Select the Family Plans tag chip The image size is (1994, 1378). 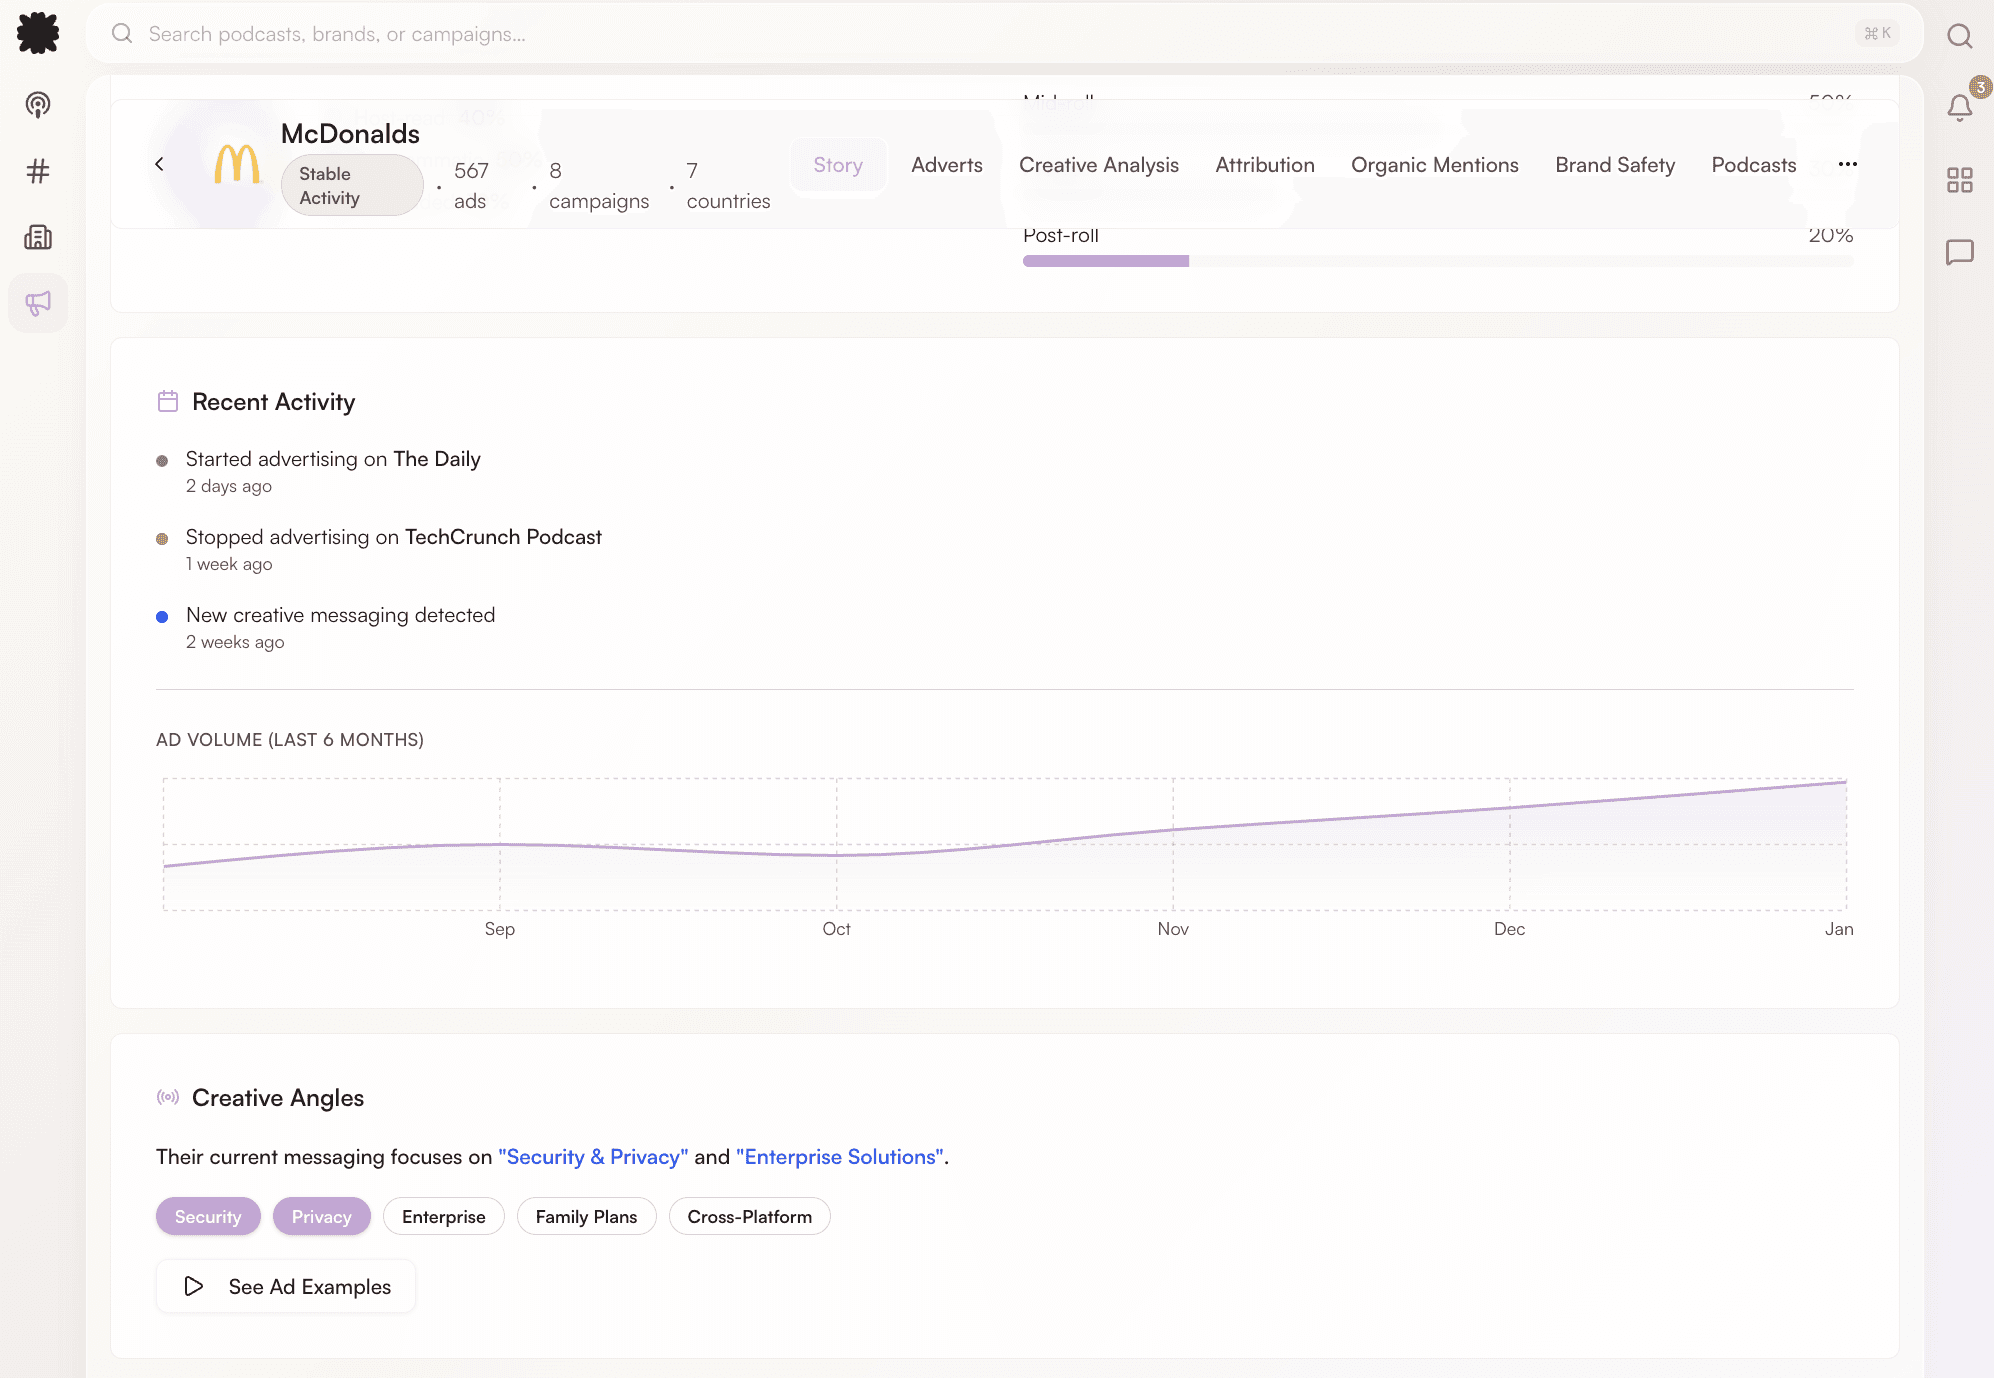pyautogui.click(x=586, y=1217)
